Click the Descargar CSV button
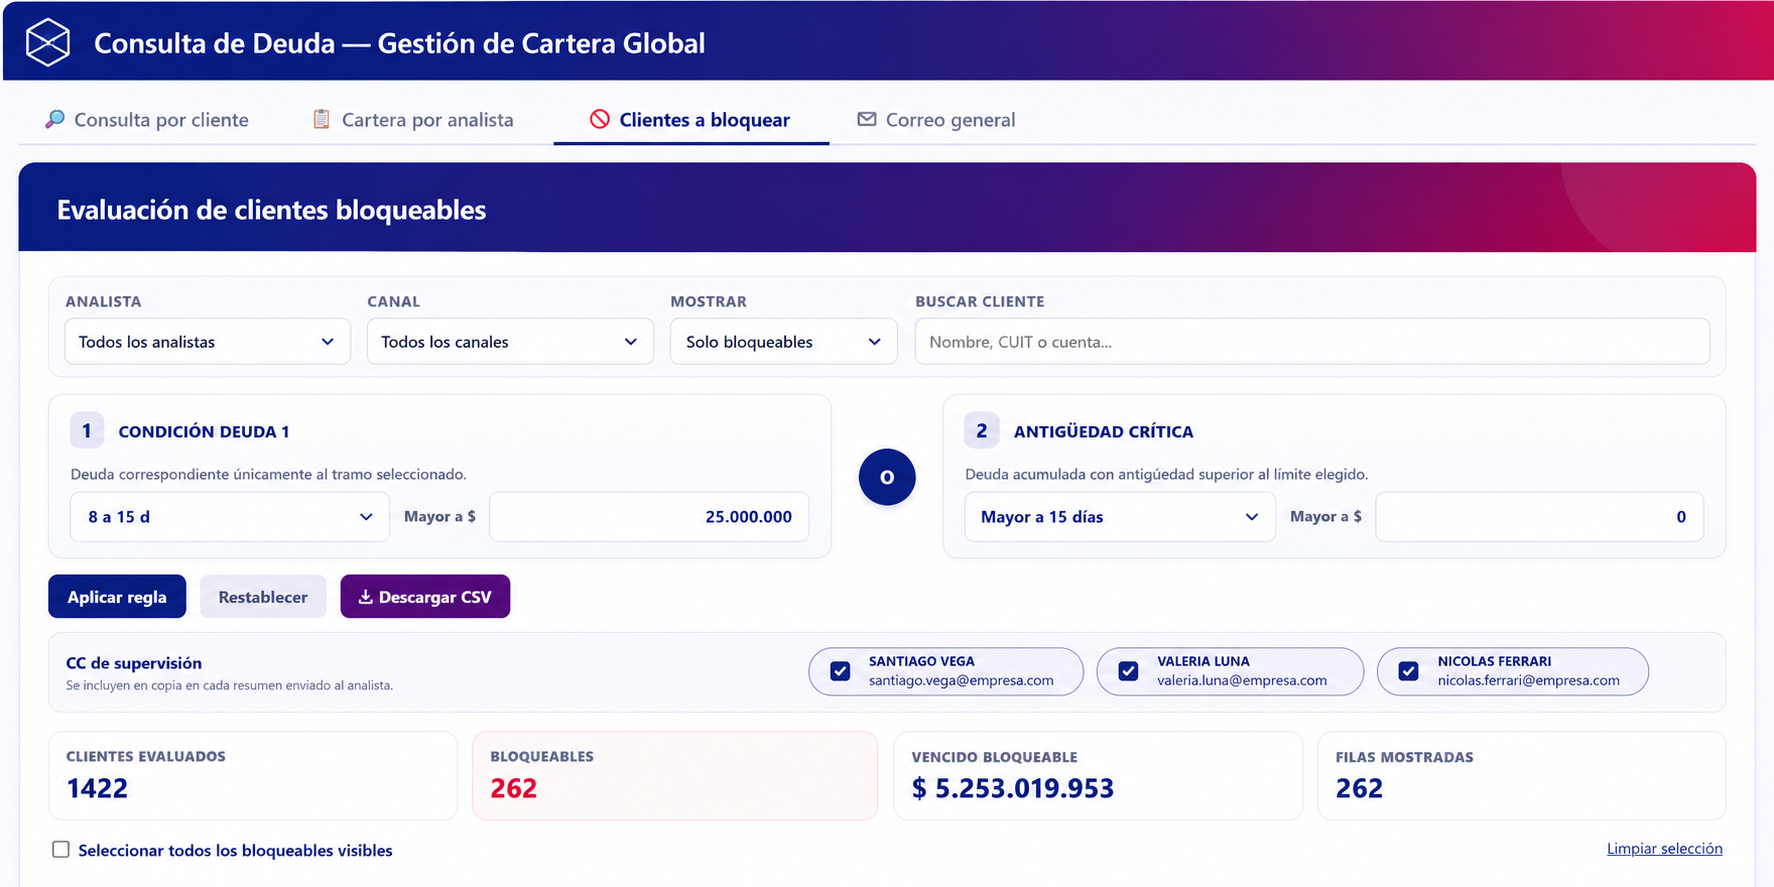Image resolution: width=1774 pixels, height=887 pixels. 425,597
